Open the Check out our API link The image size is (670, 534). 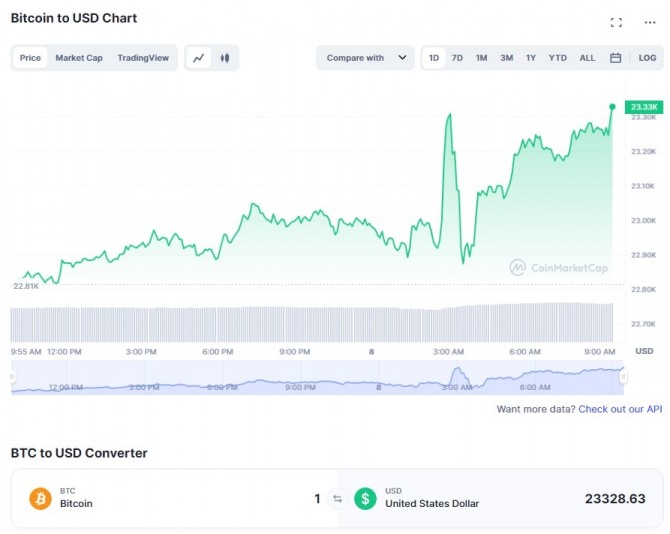[x=620, y=409]
